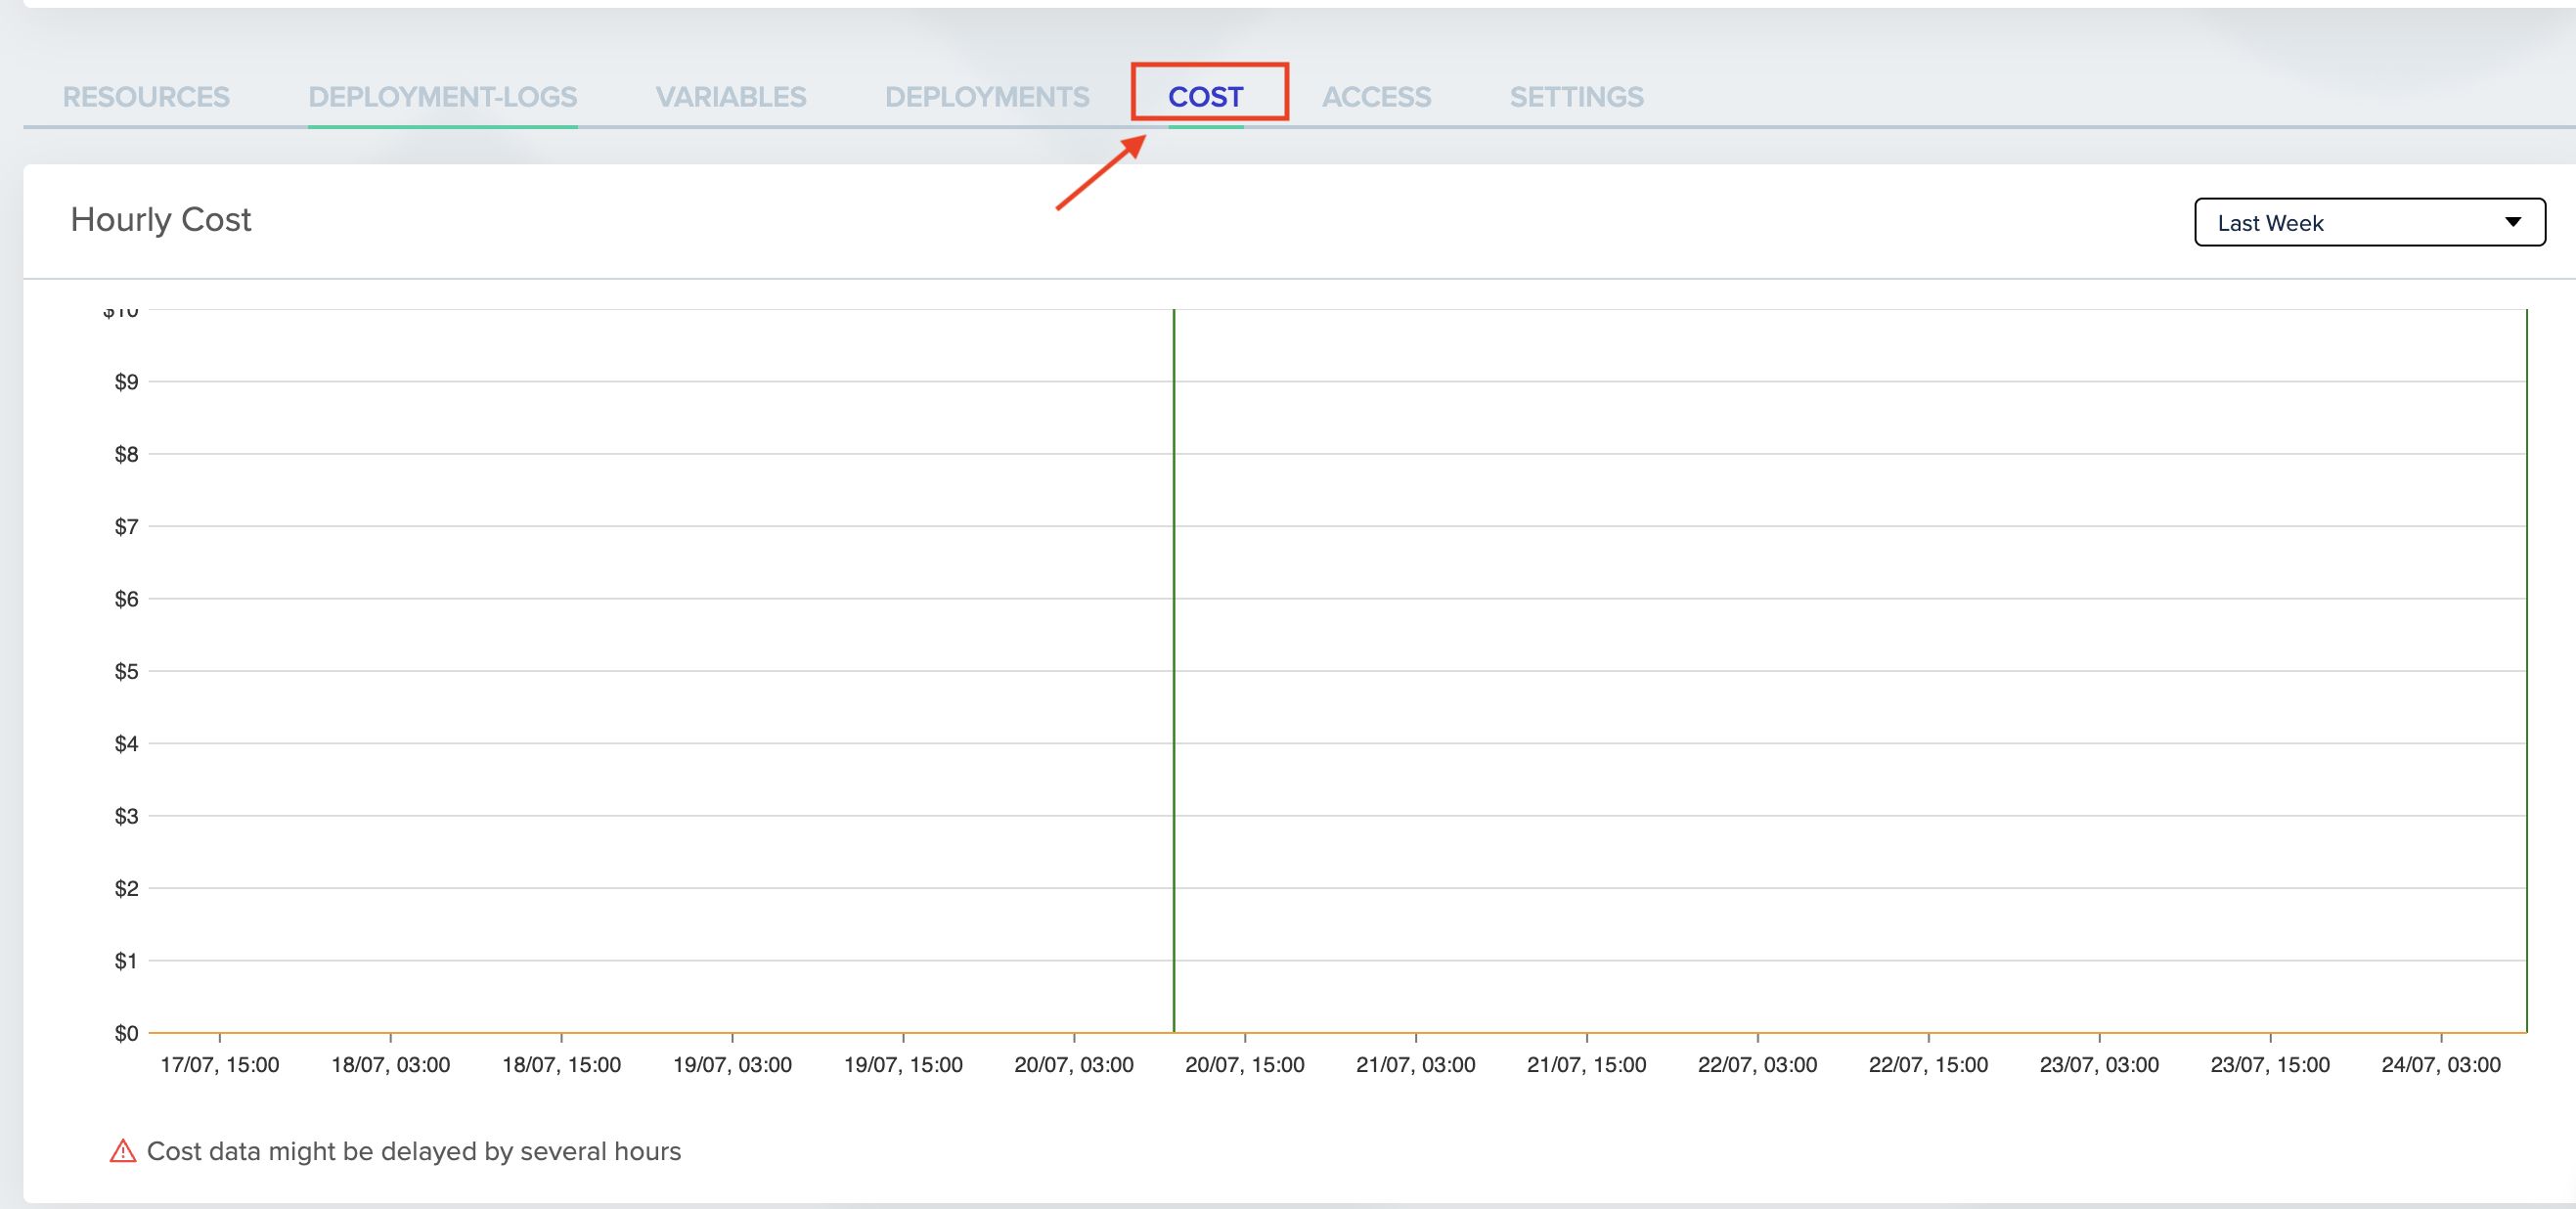2576x1209 pixels.
Task: Click the $9 y-axis label
Action: click(126, 381)
